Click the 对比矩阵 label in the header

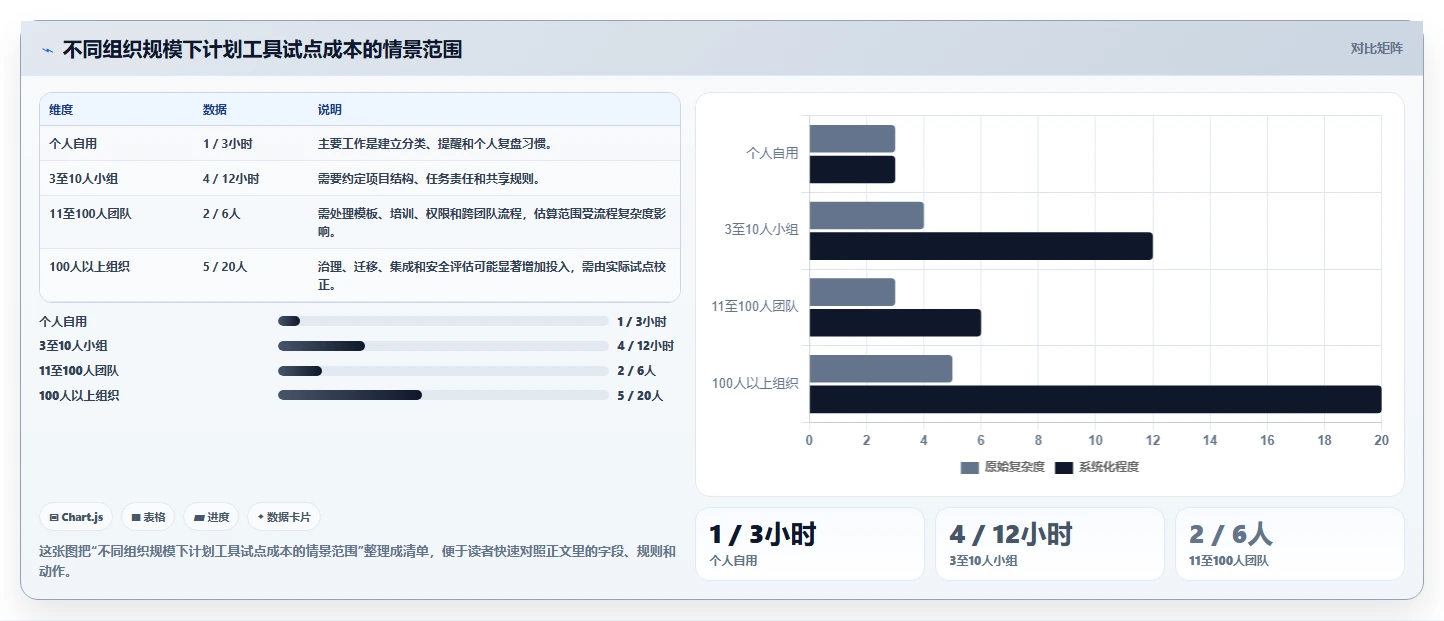1376,48
